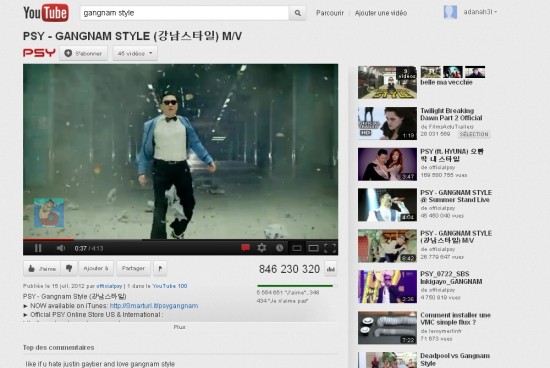Open the video statistics chart icon
Viewport: 550px width, 368px height.
coord(330,269)
